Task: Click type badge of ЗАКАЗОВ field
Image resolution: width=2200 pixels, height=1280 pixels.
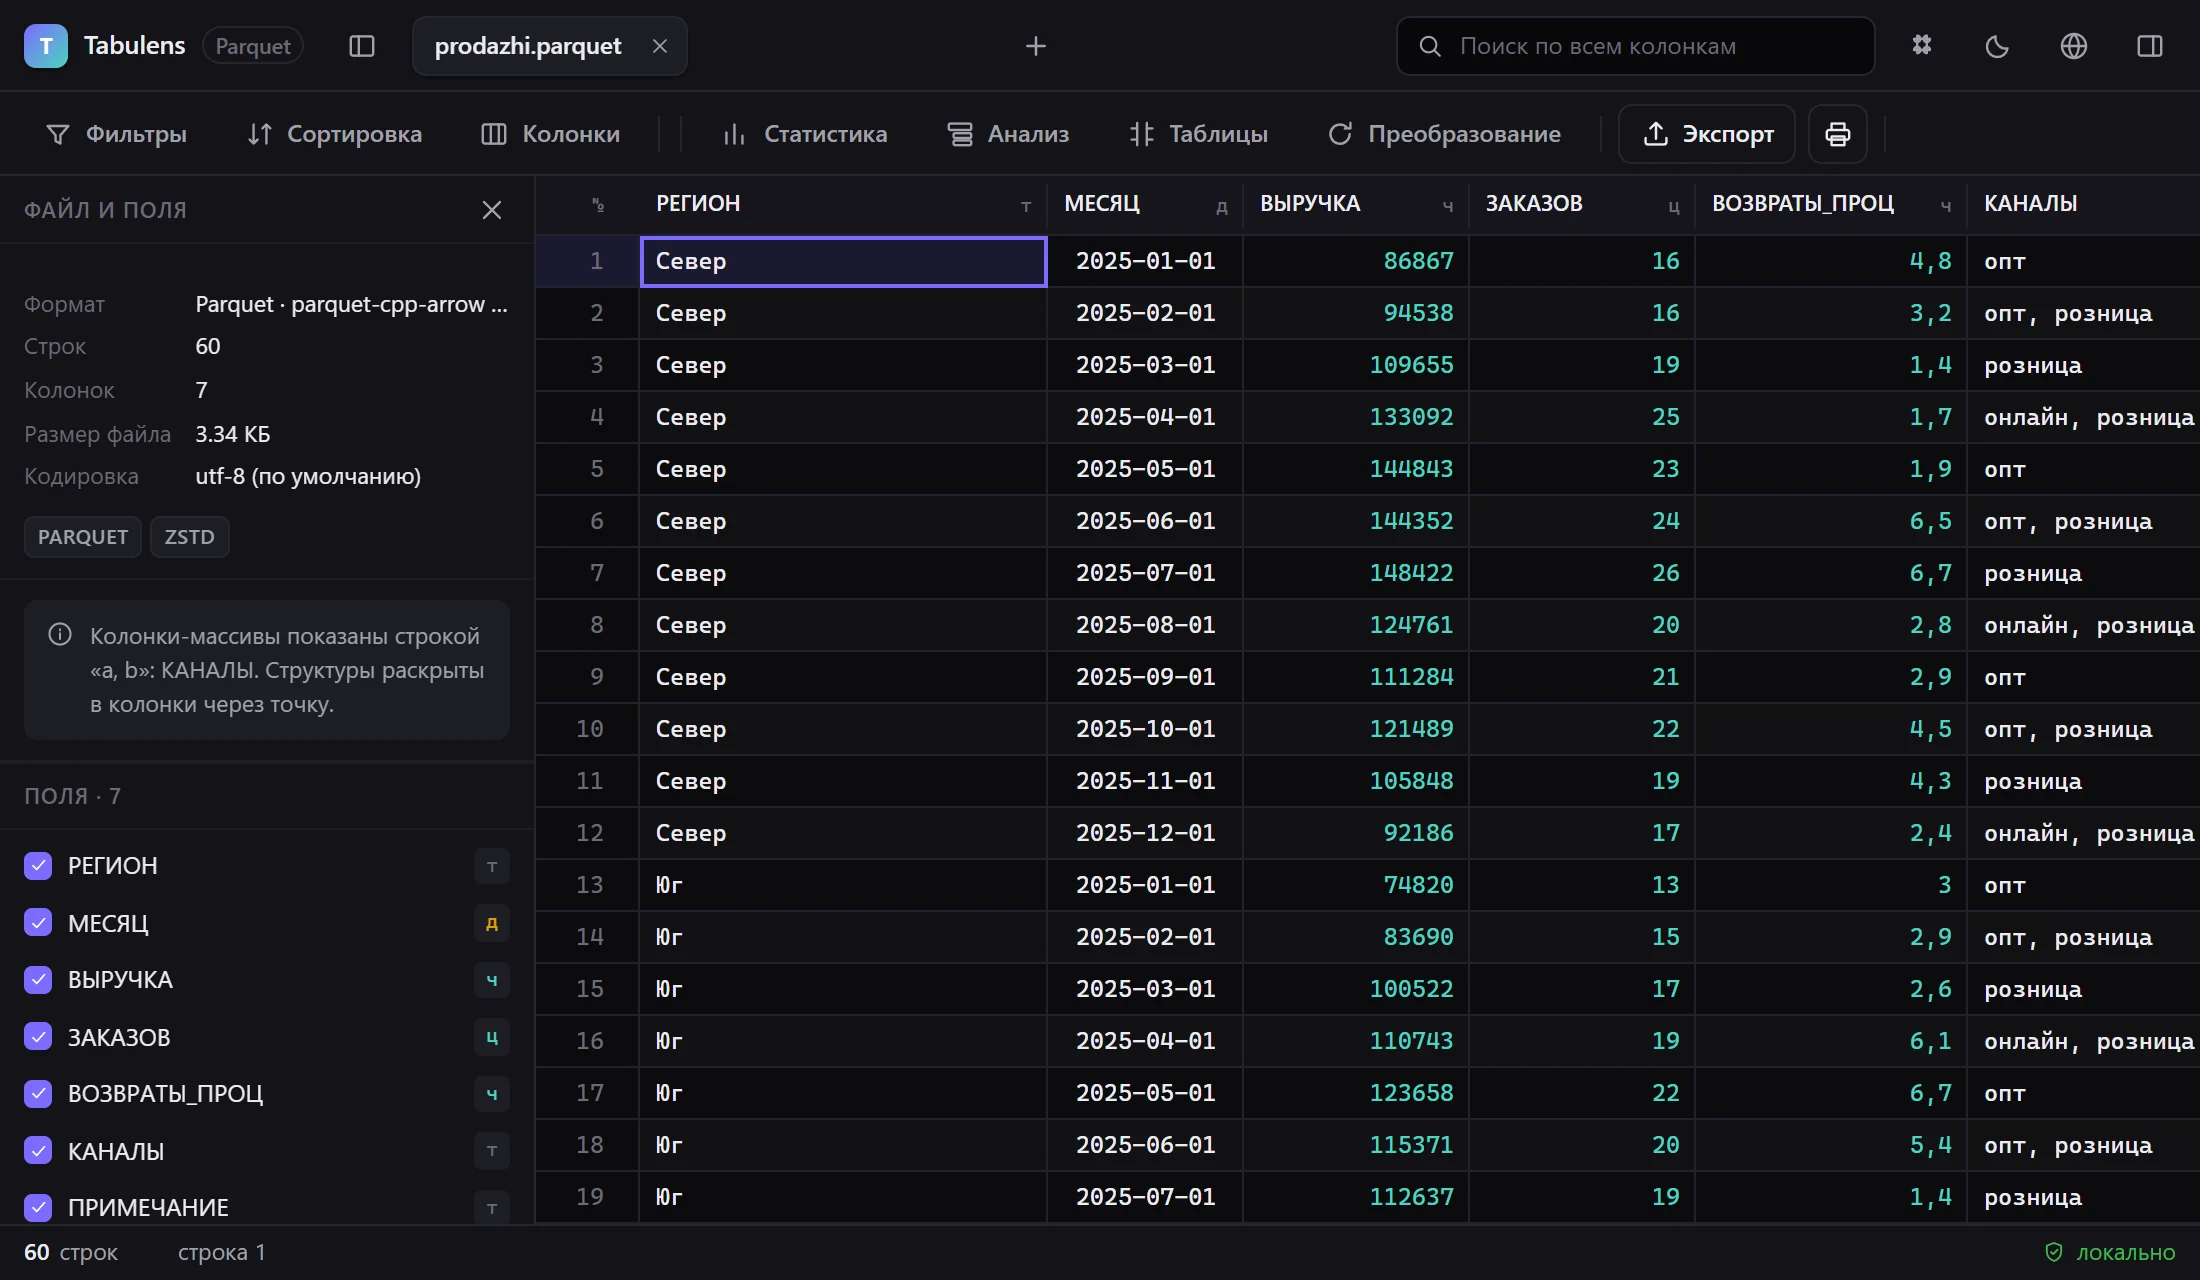Action: click(492, 1038)
